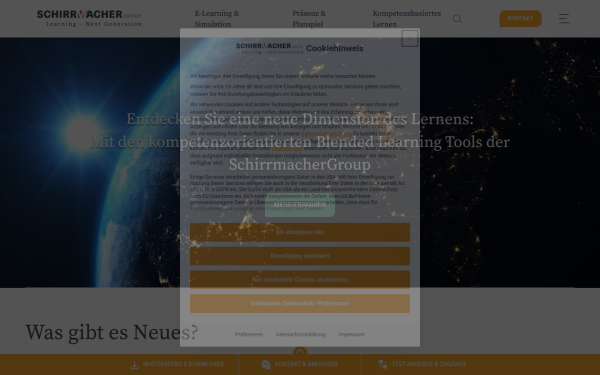Open the E-Learning & Simulation menu
The image size is (600, 375).
coord(217,19)
